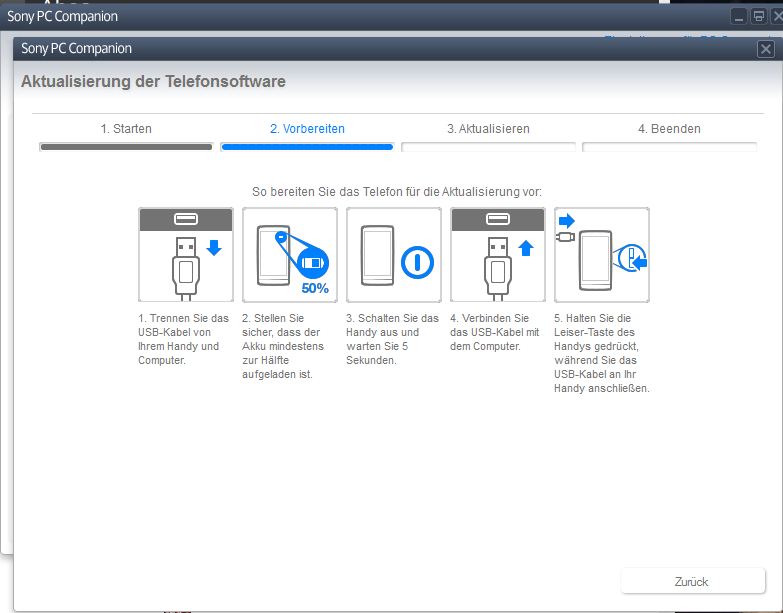
Task: Click the empty Beenden progress bar
Action: coord(669,147)
